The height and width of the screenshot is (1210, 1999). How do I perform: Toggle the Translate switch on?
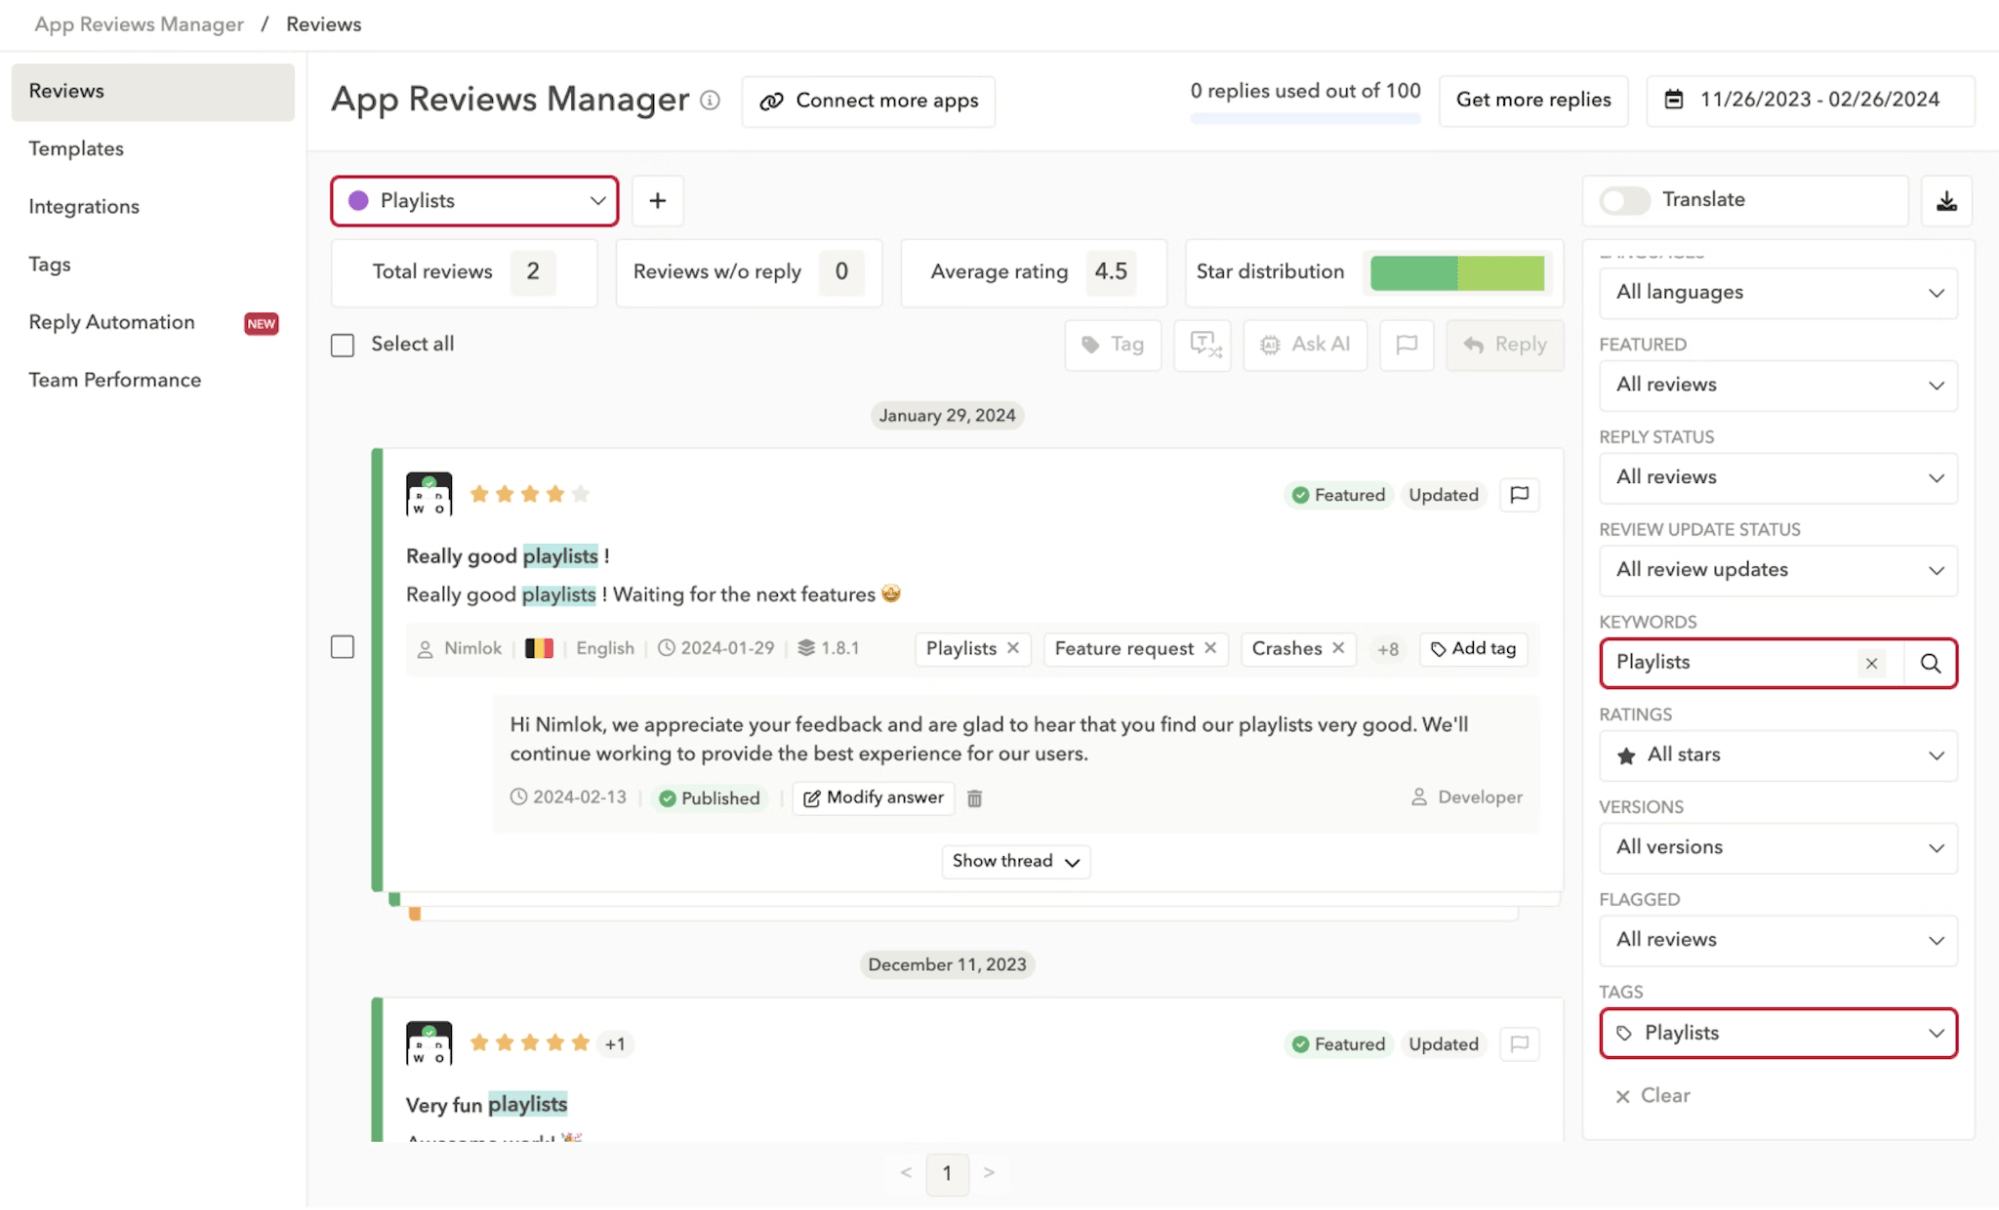point(1624,200)
